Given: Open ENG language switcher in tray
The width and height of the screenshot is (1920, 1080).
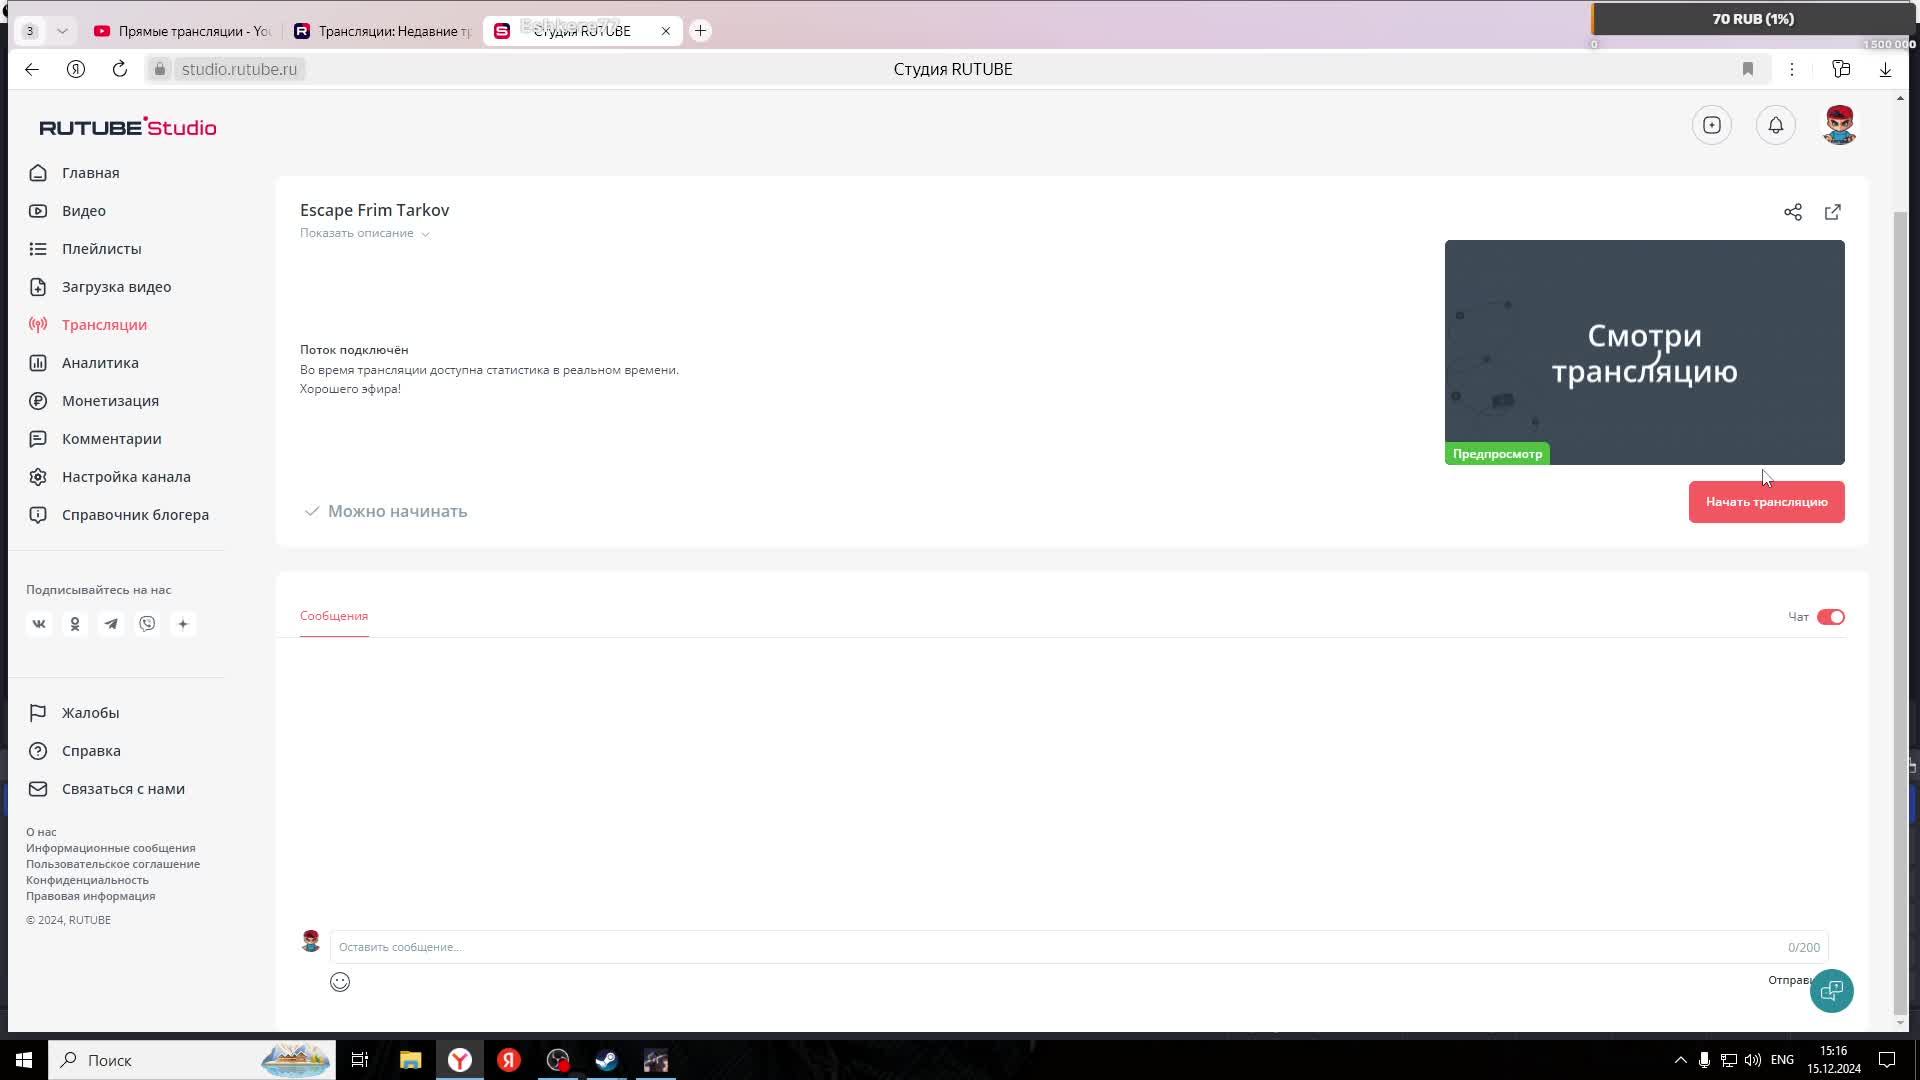Looking at the screenshot, I should pyautogui.click(x=1782, y=1060).
